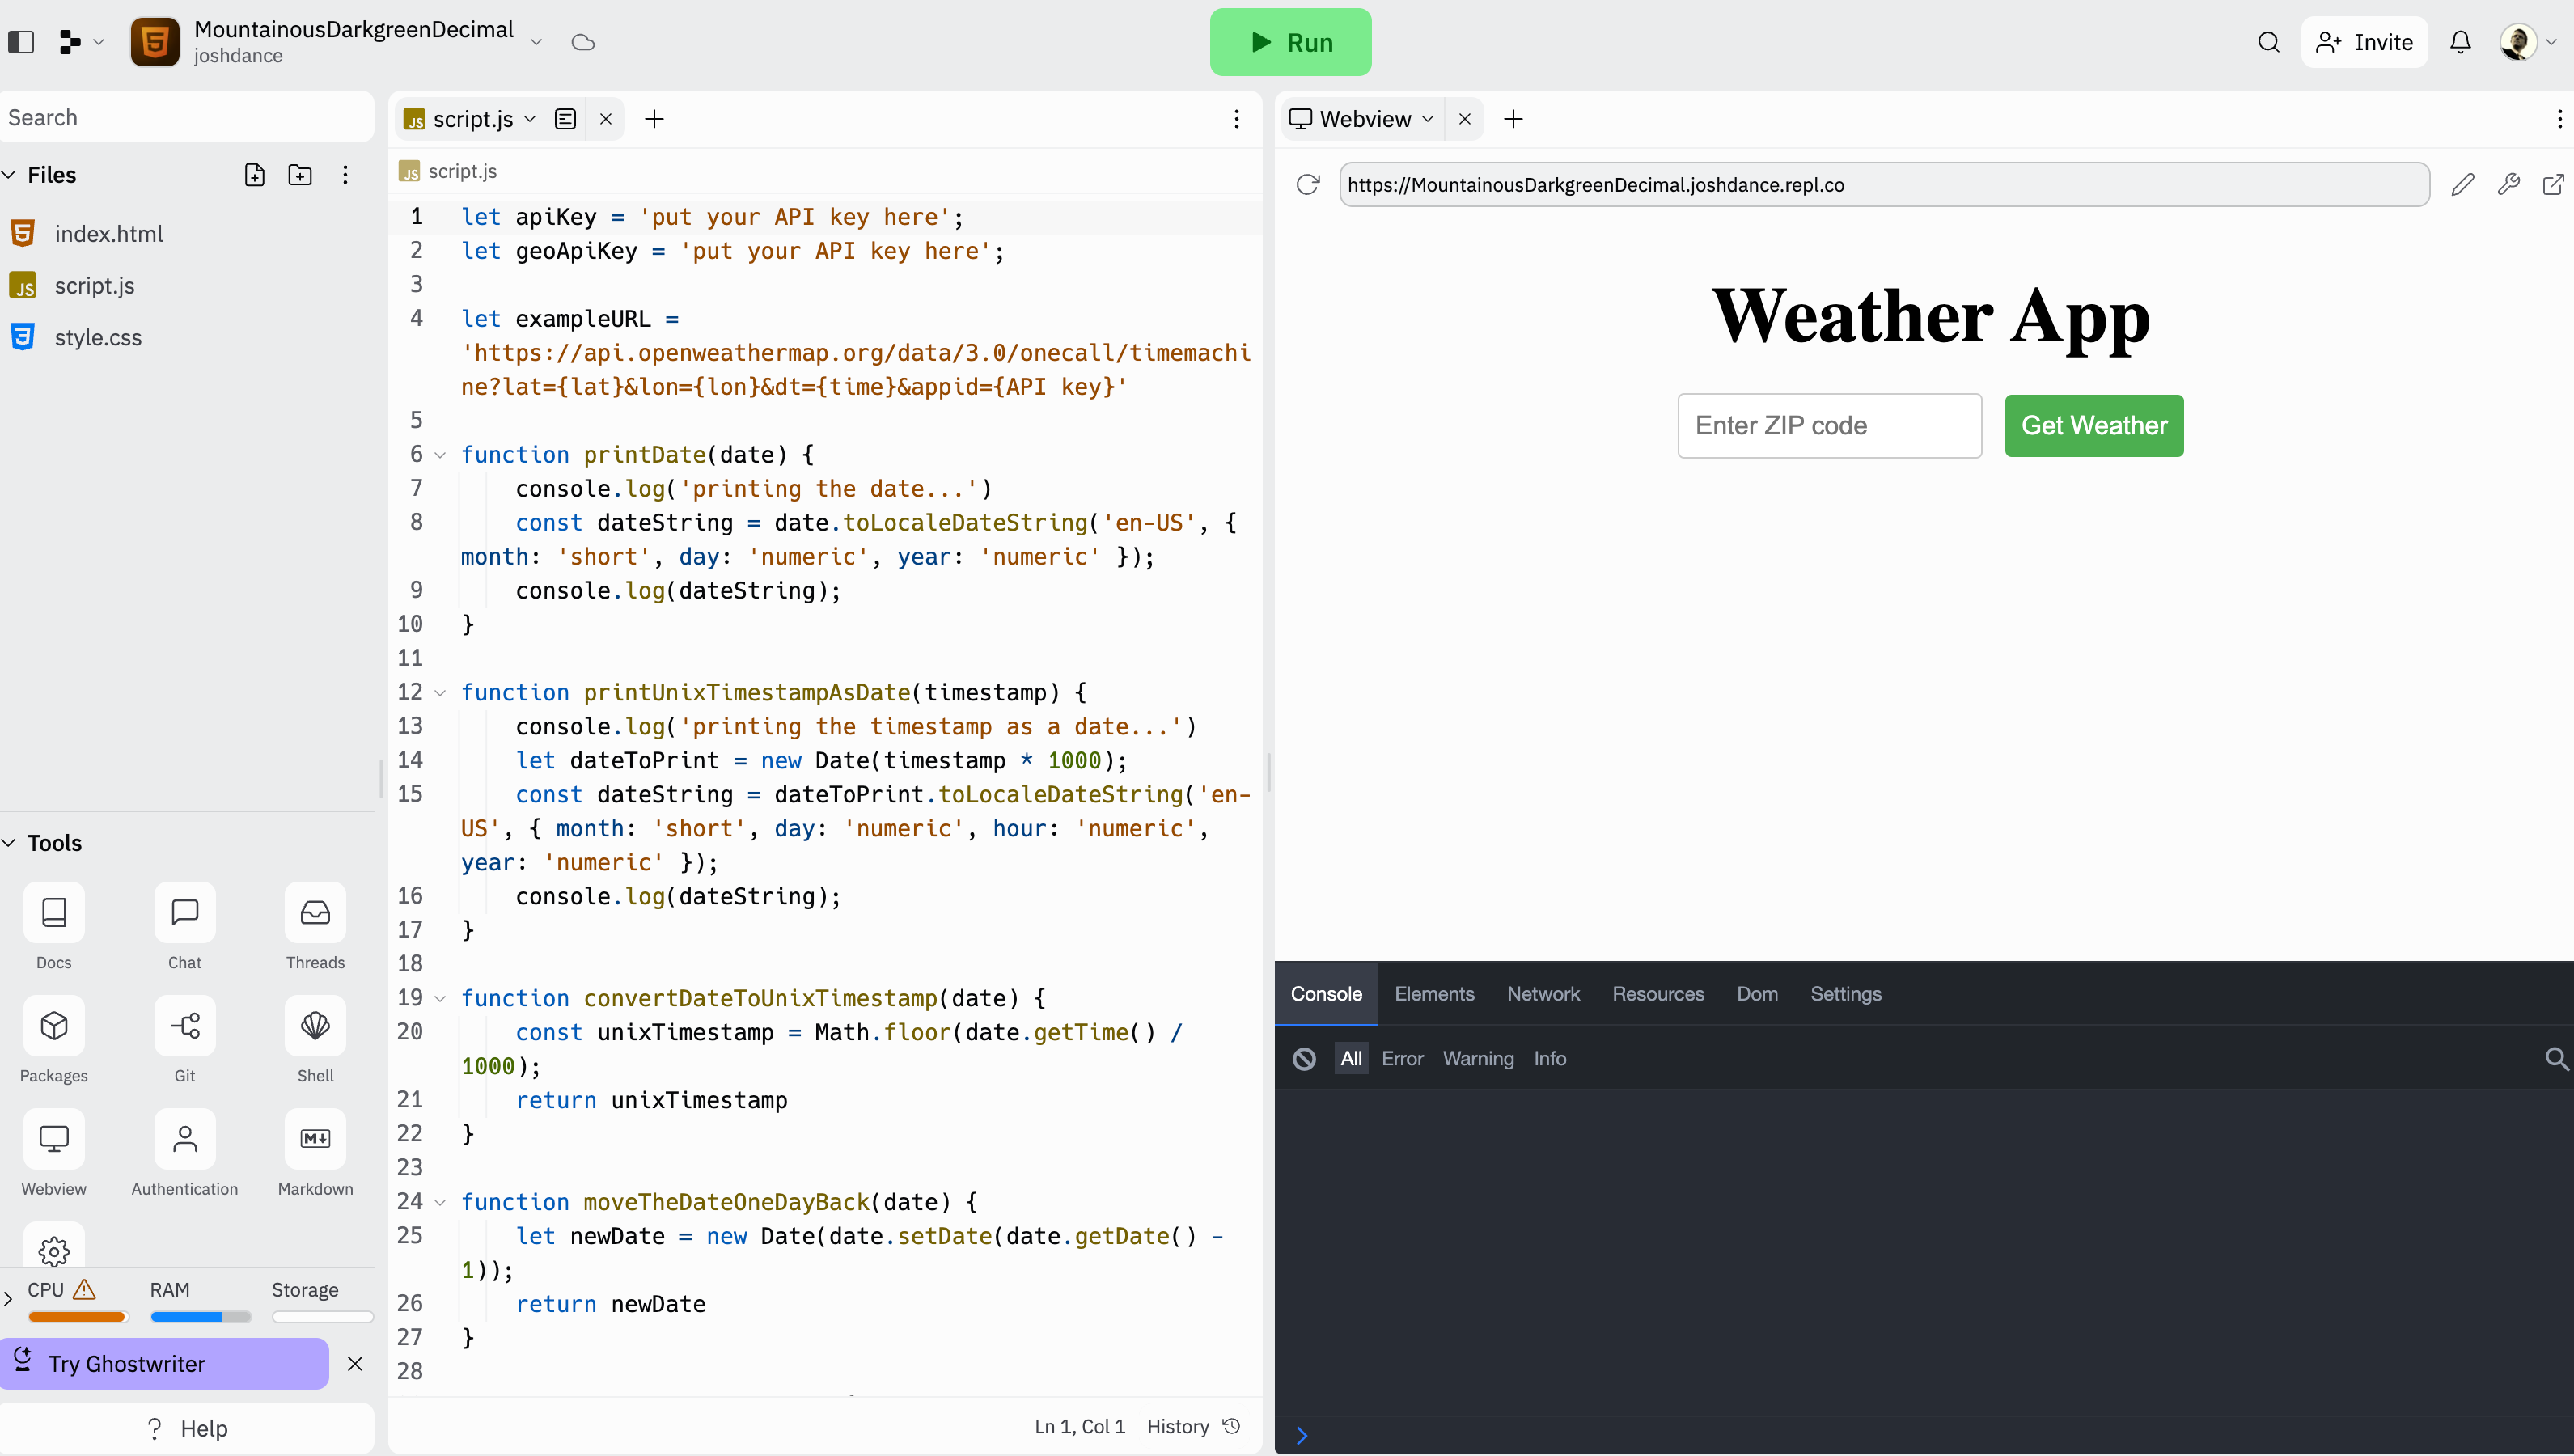Focus the Search files field
Image resolution: width=2574 pixels, height=1456 pixels.
[x=187, y=117]
